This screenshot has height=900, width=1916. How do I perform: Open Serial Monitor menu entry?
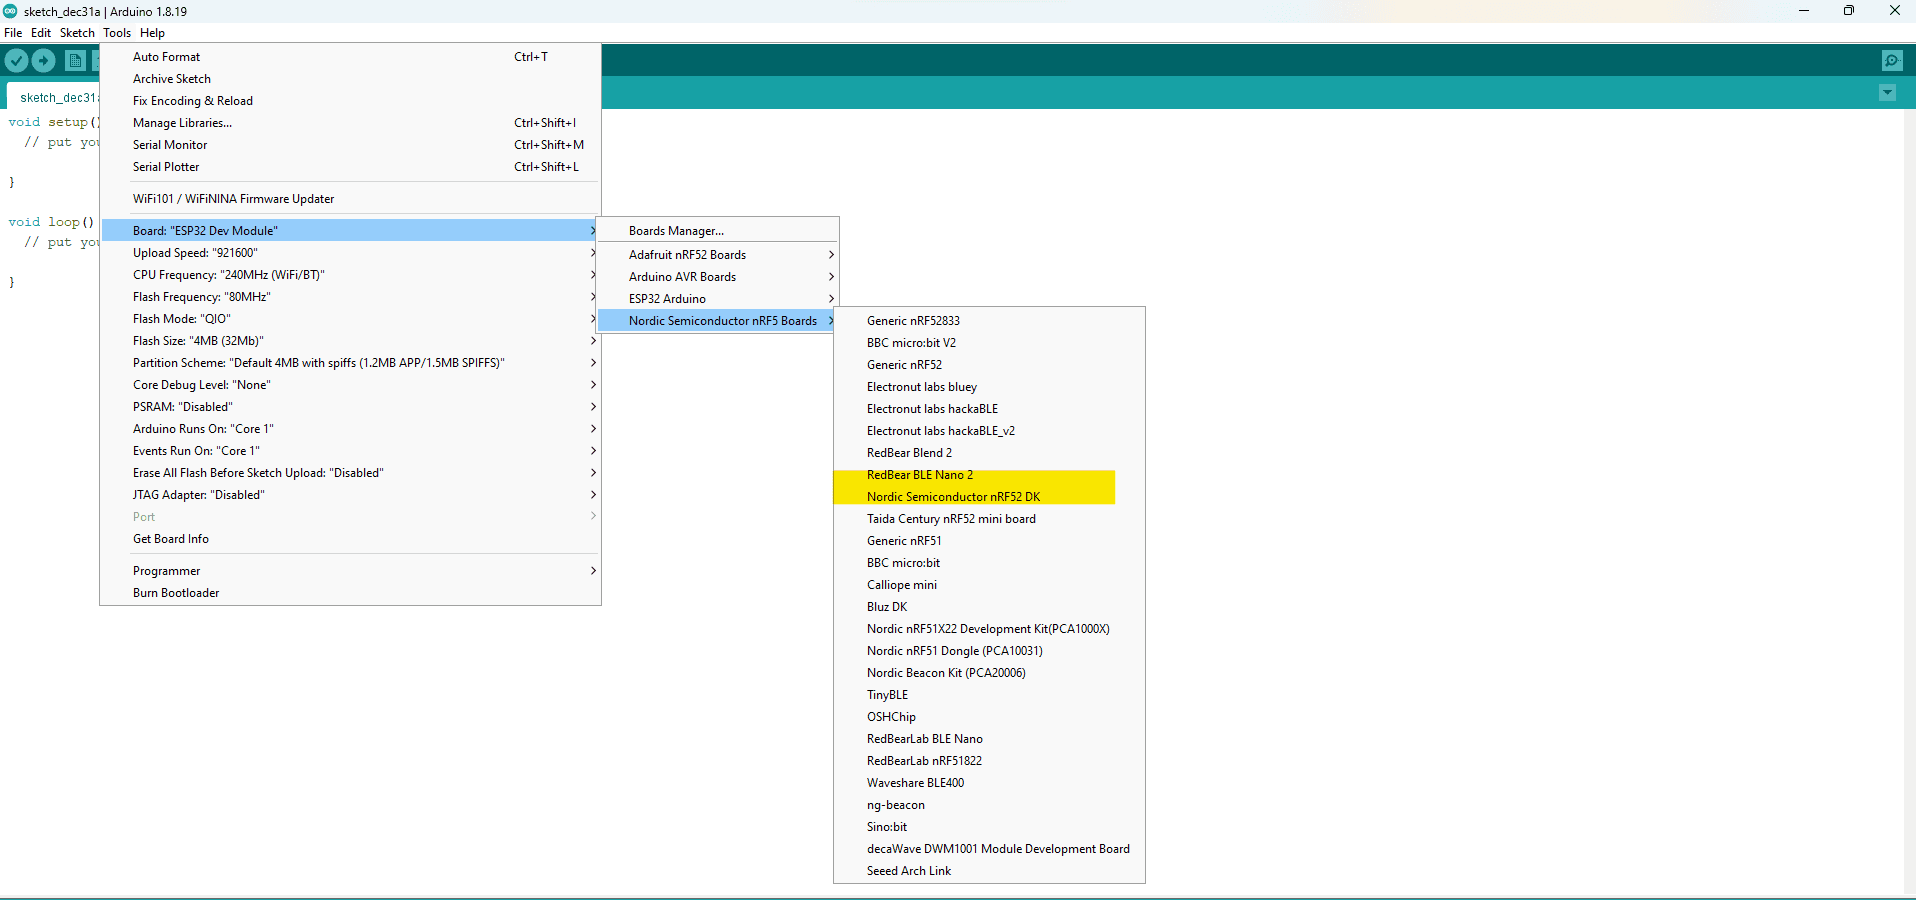(x=350, y=145)
